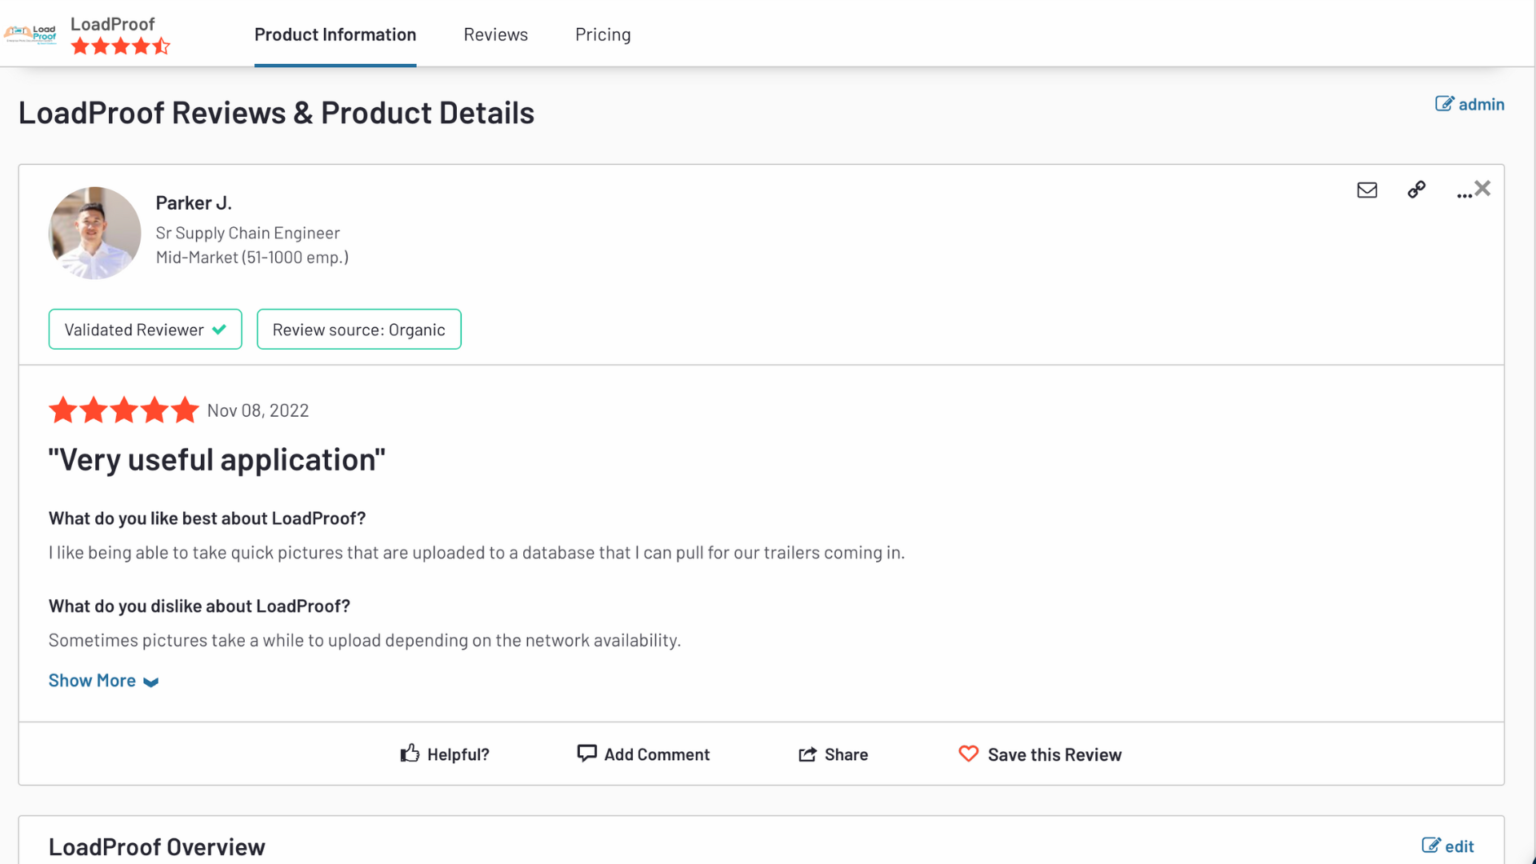Click "What do you like best about LoadProof?" heading
Image resolution: width=1536 pixels, height=864 pixels.
tap(207, 518)
